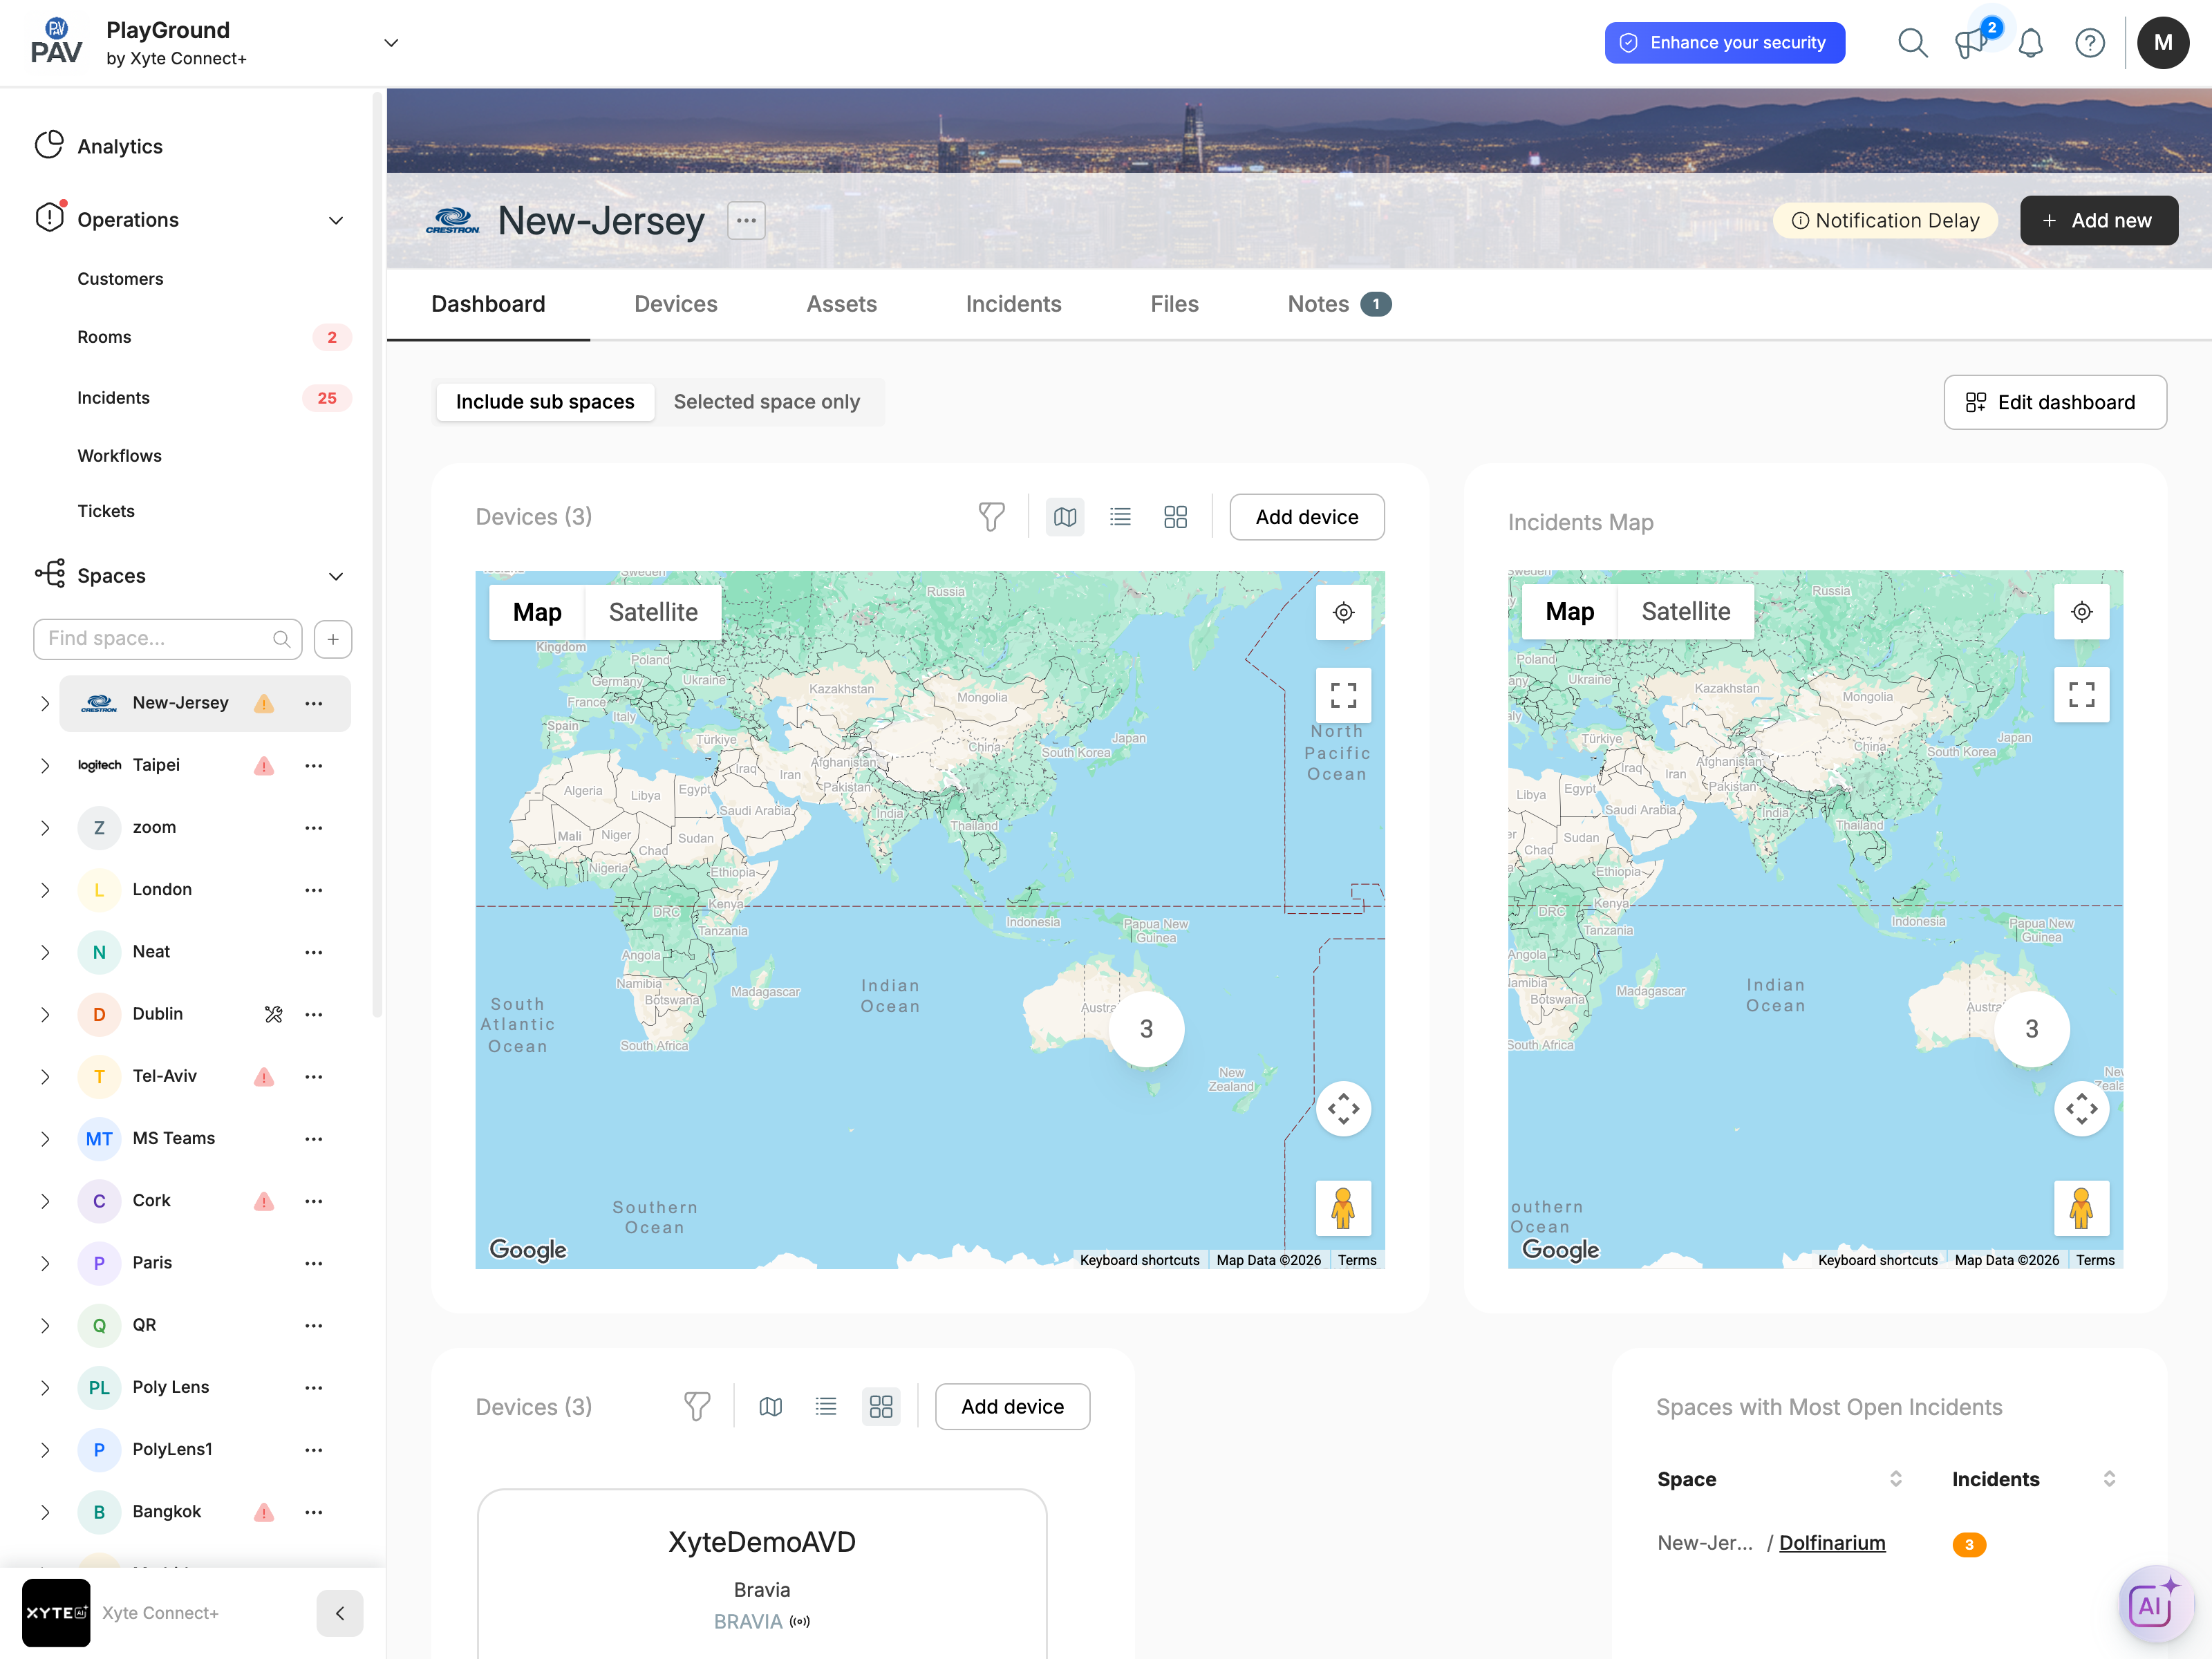The image size is (2212, 1659).
Task: Toggle map view in the top Devices widget
Action: click(x=1065, y=517)
